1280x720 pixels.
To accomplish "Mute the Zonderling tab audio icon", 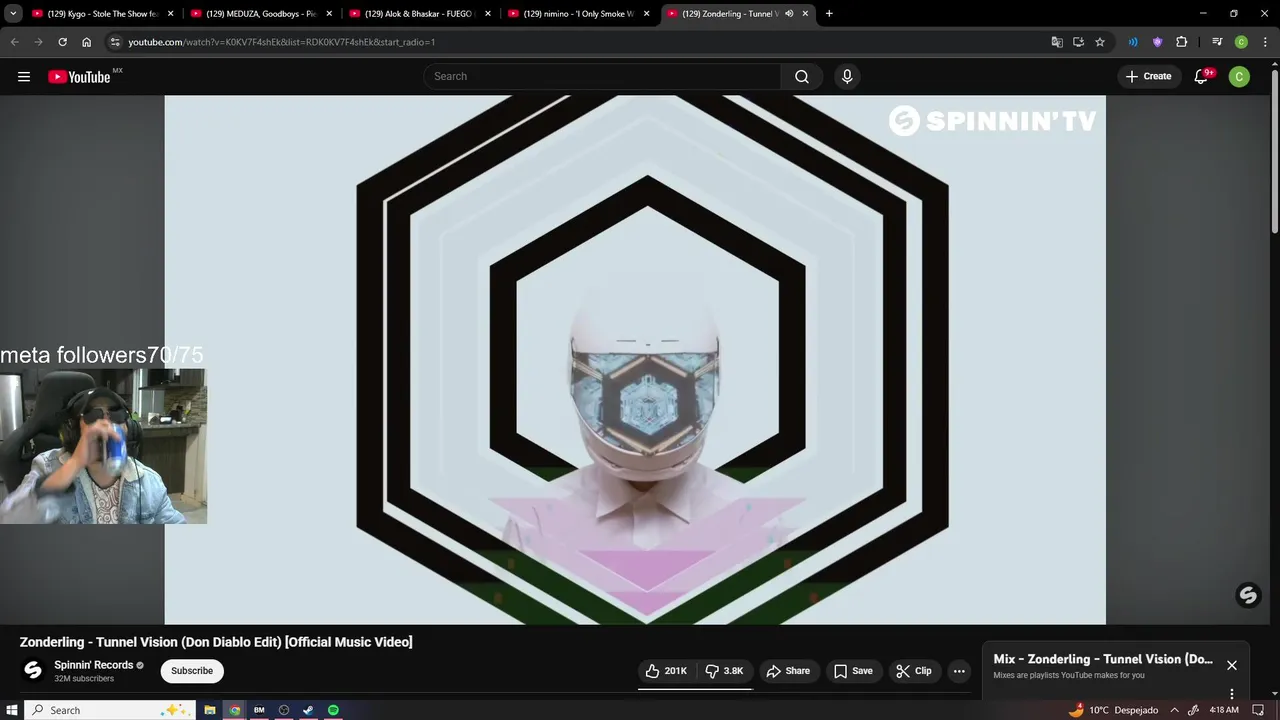I will tap(789, 14).
